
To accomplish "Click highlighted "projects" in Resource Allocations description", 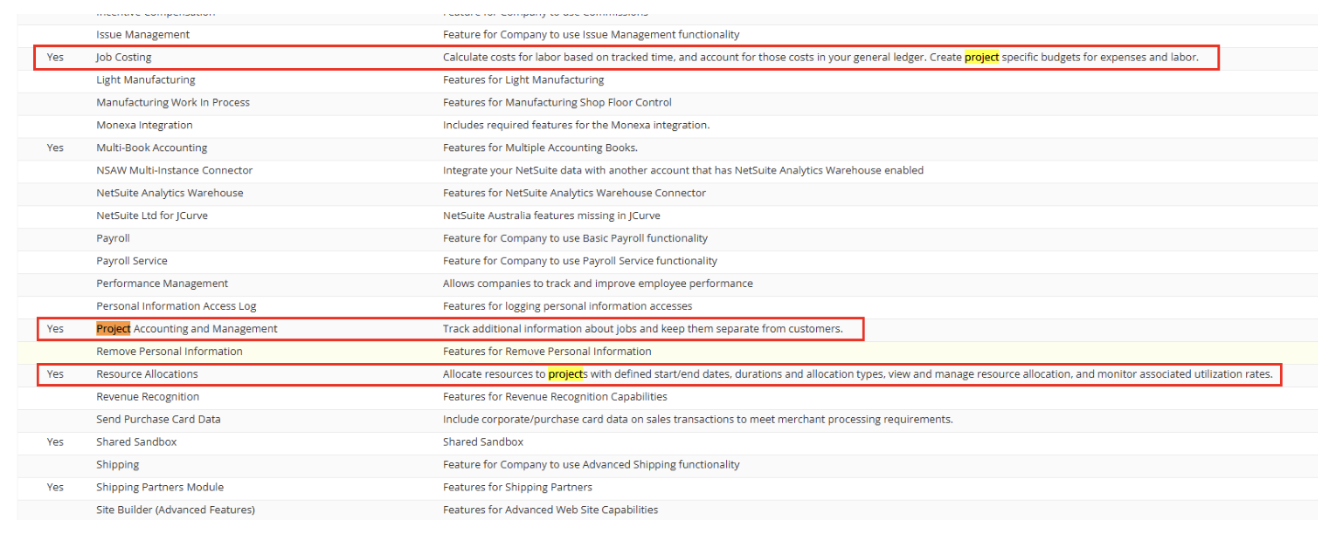I will coord(566,374).
